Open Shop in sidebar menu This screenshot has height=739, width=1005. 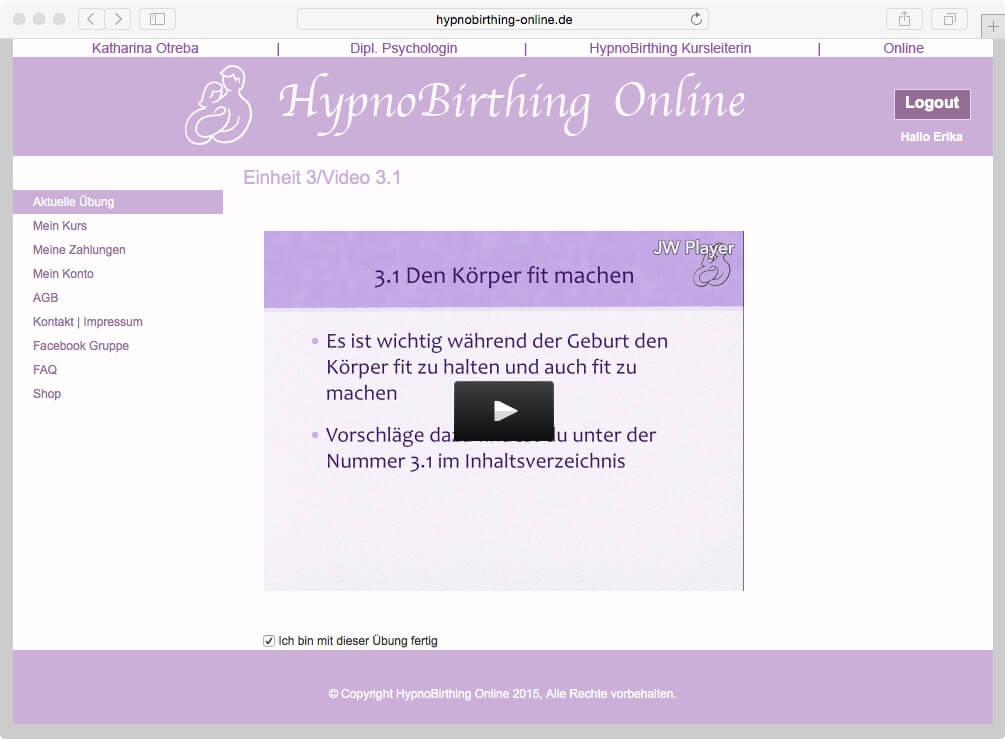click(47, 394)
